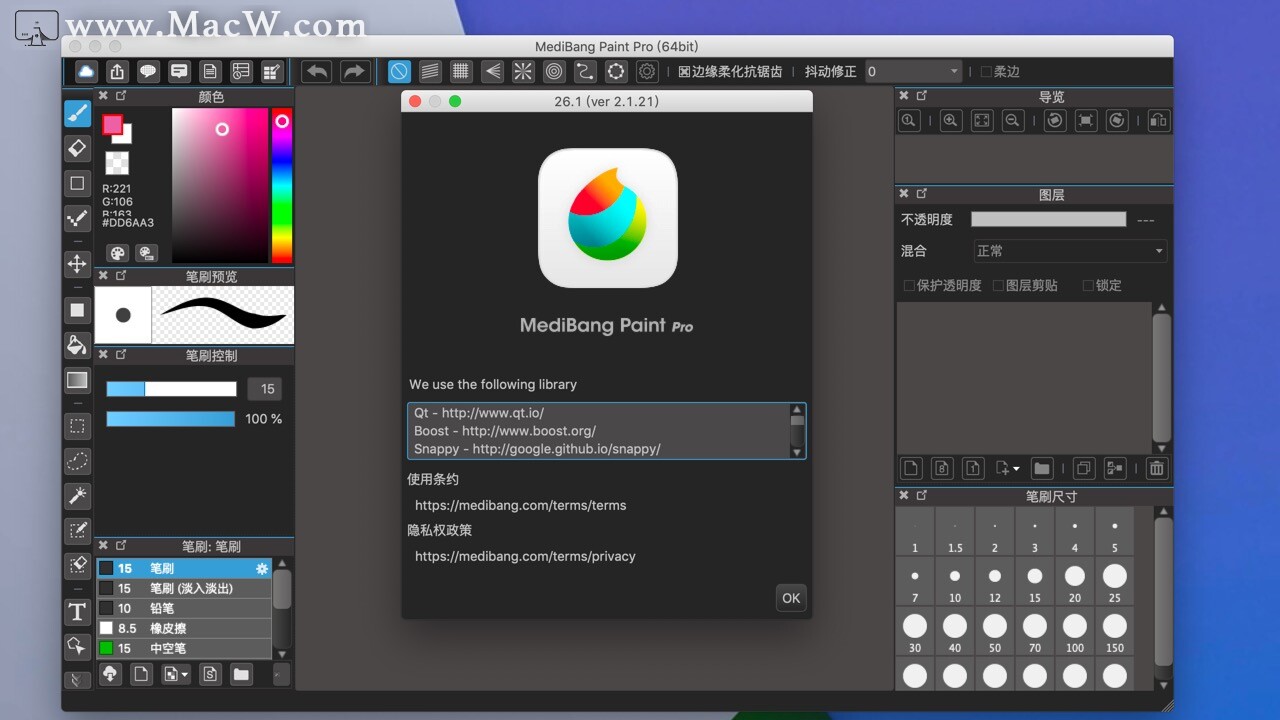The width and height of the screenshot is (1280, 720).
Task: Select the Gradient tool
Action: 77,380
